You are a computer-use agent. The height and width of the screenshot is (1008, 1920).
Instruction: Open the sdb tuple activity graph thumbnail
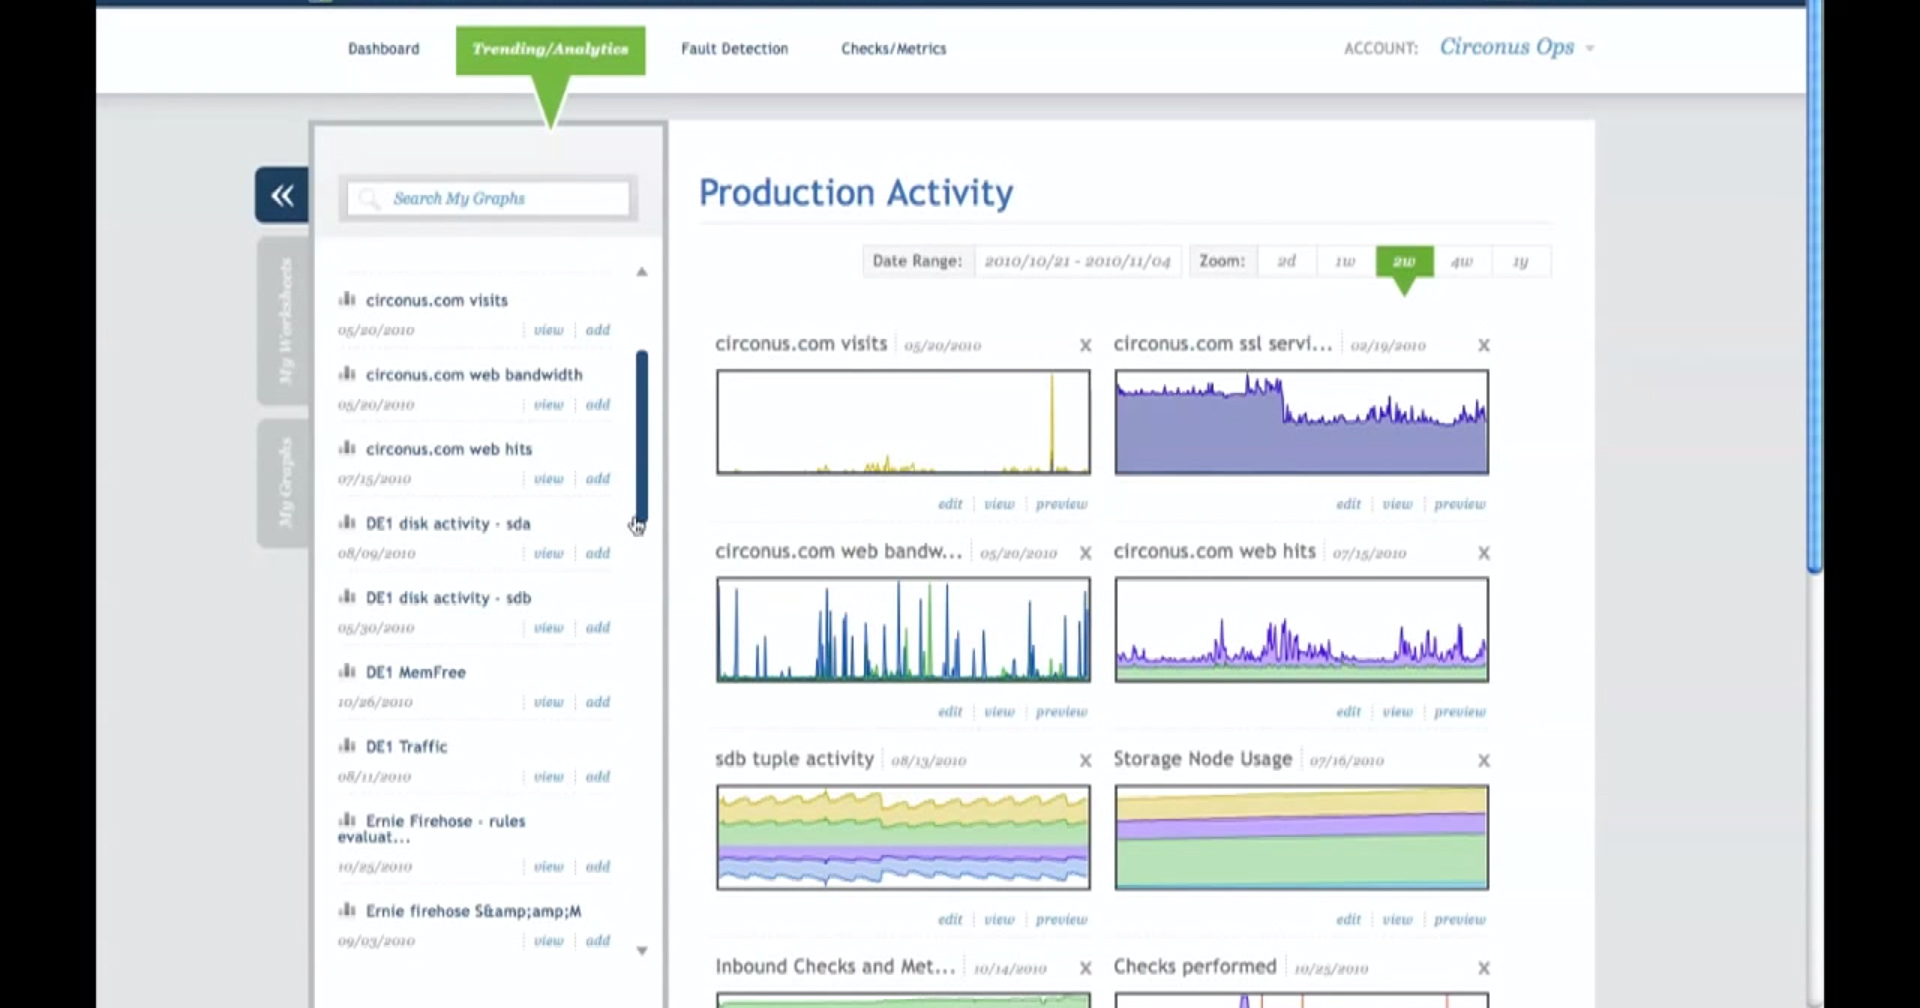(903, 837)
